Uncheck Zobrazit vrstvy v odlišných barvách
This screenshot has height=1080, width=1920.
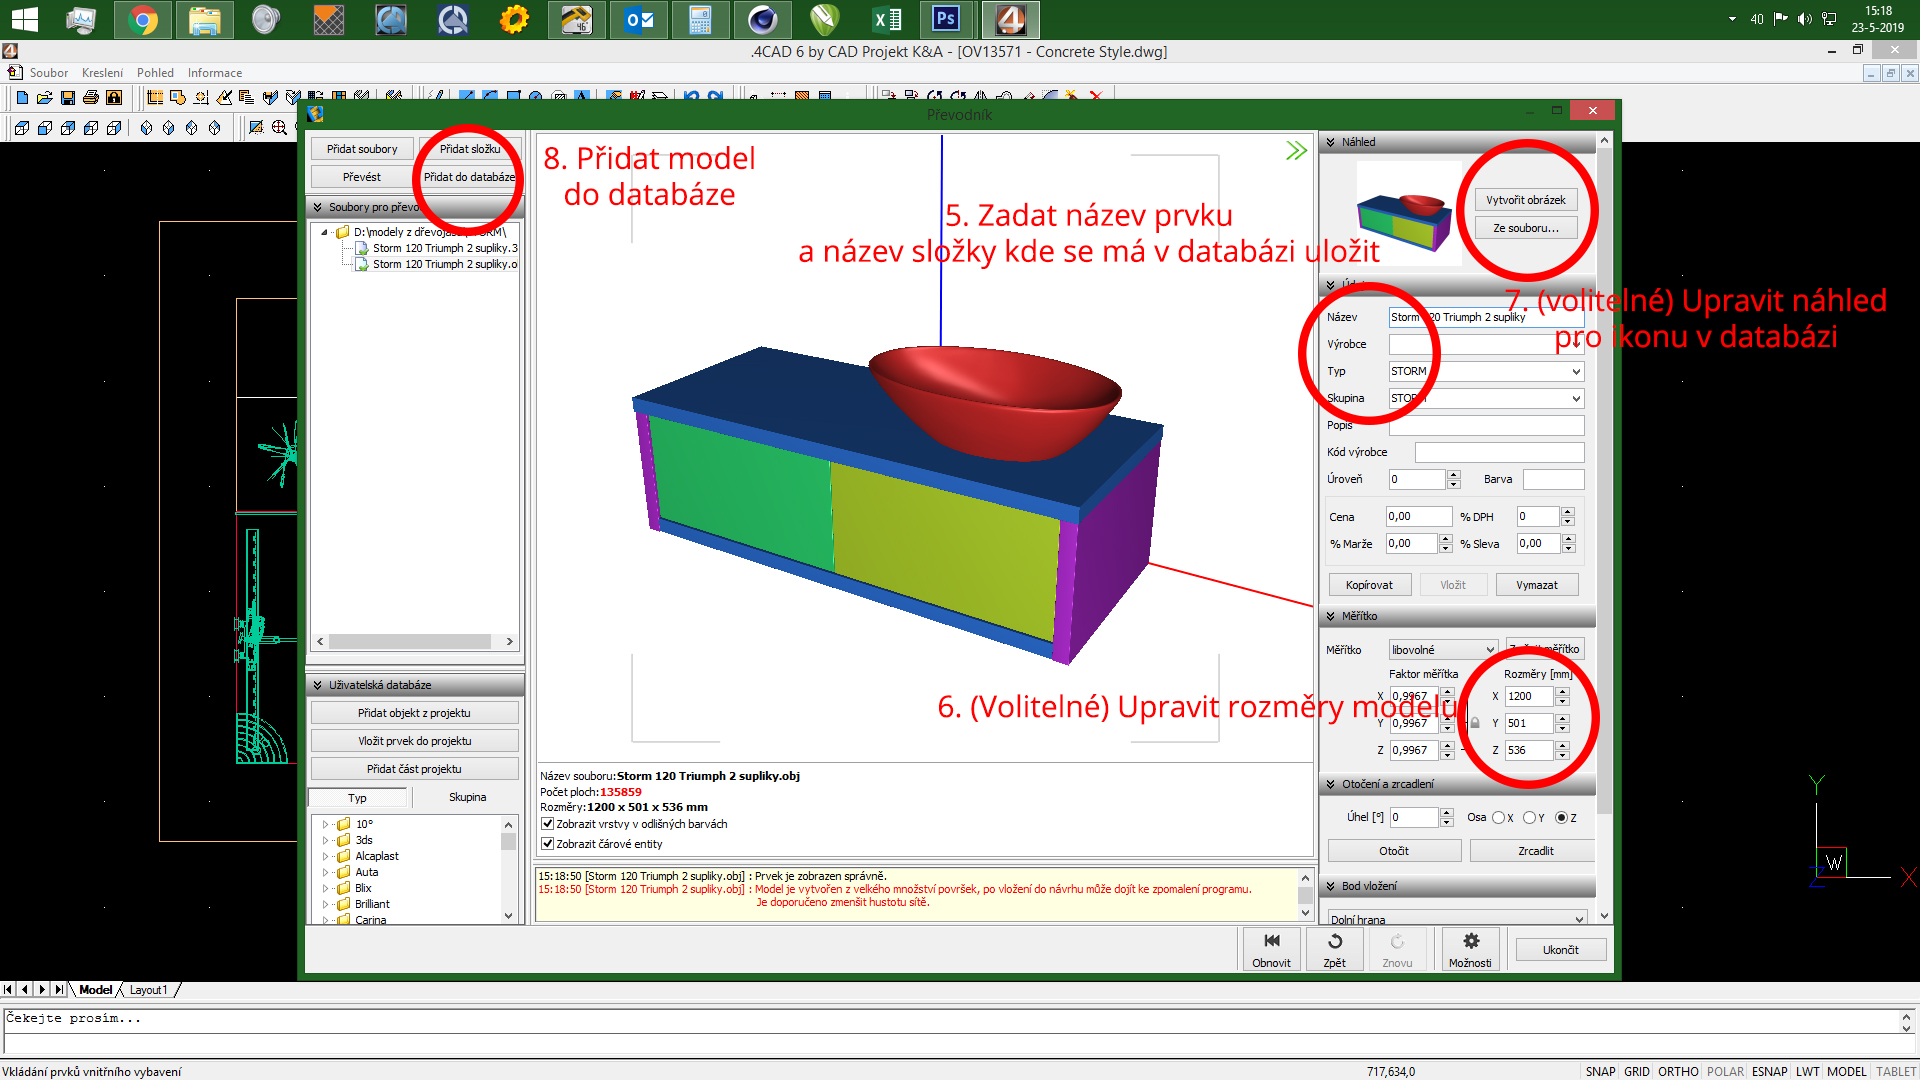point(548,824)
